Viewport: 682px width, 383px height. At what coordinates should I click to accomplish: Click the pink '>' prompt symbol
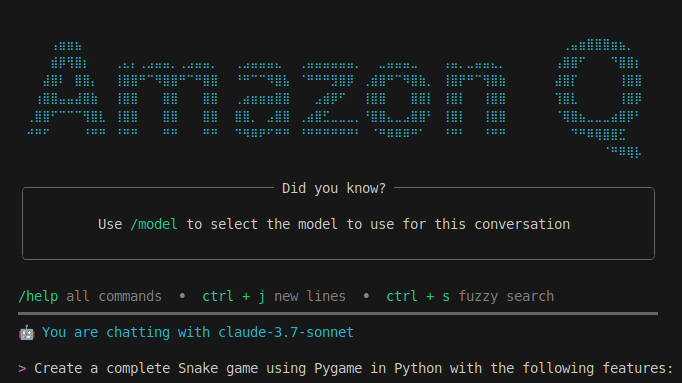pyautogui.click(x=22, y=369)
